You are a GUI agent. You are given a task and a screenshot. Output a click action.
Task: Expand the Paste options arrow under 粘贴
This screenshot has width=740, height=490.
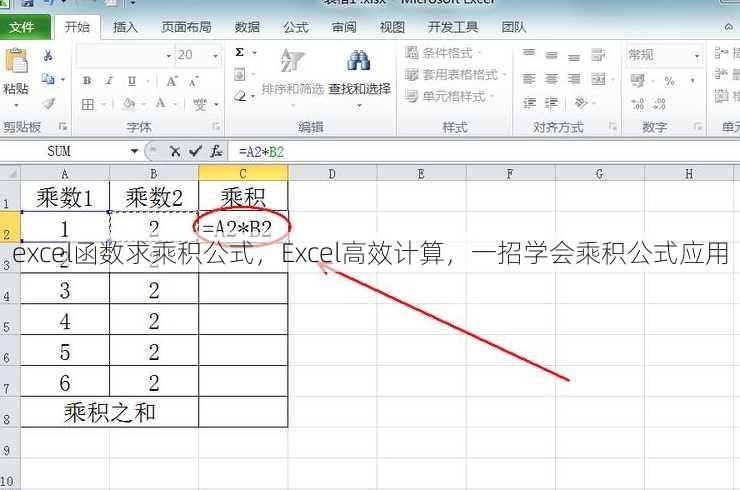point(16,105)
